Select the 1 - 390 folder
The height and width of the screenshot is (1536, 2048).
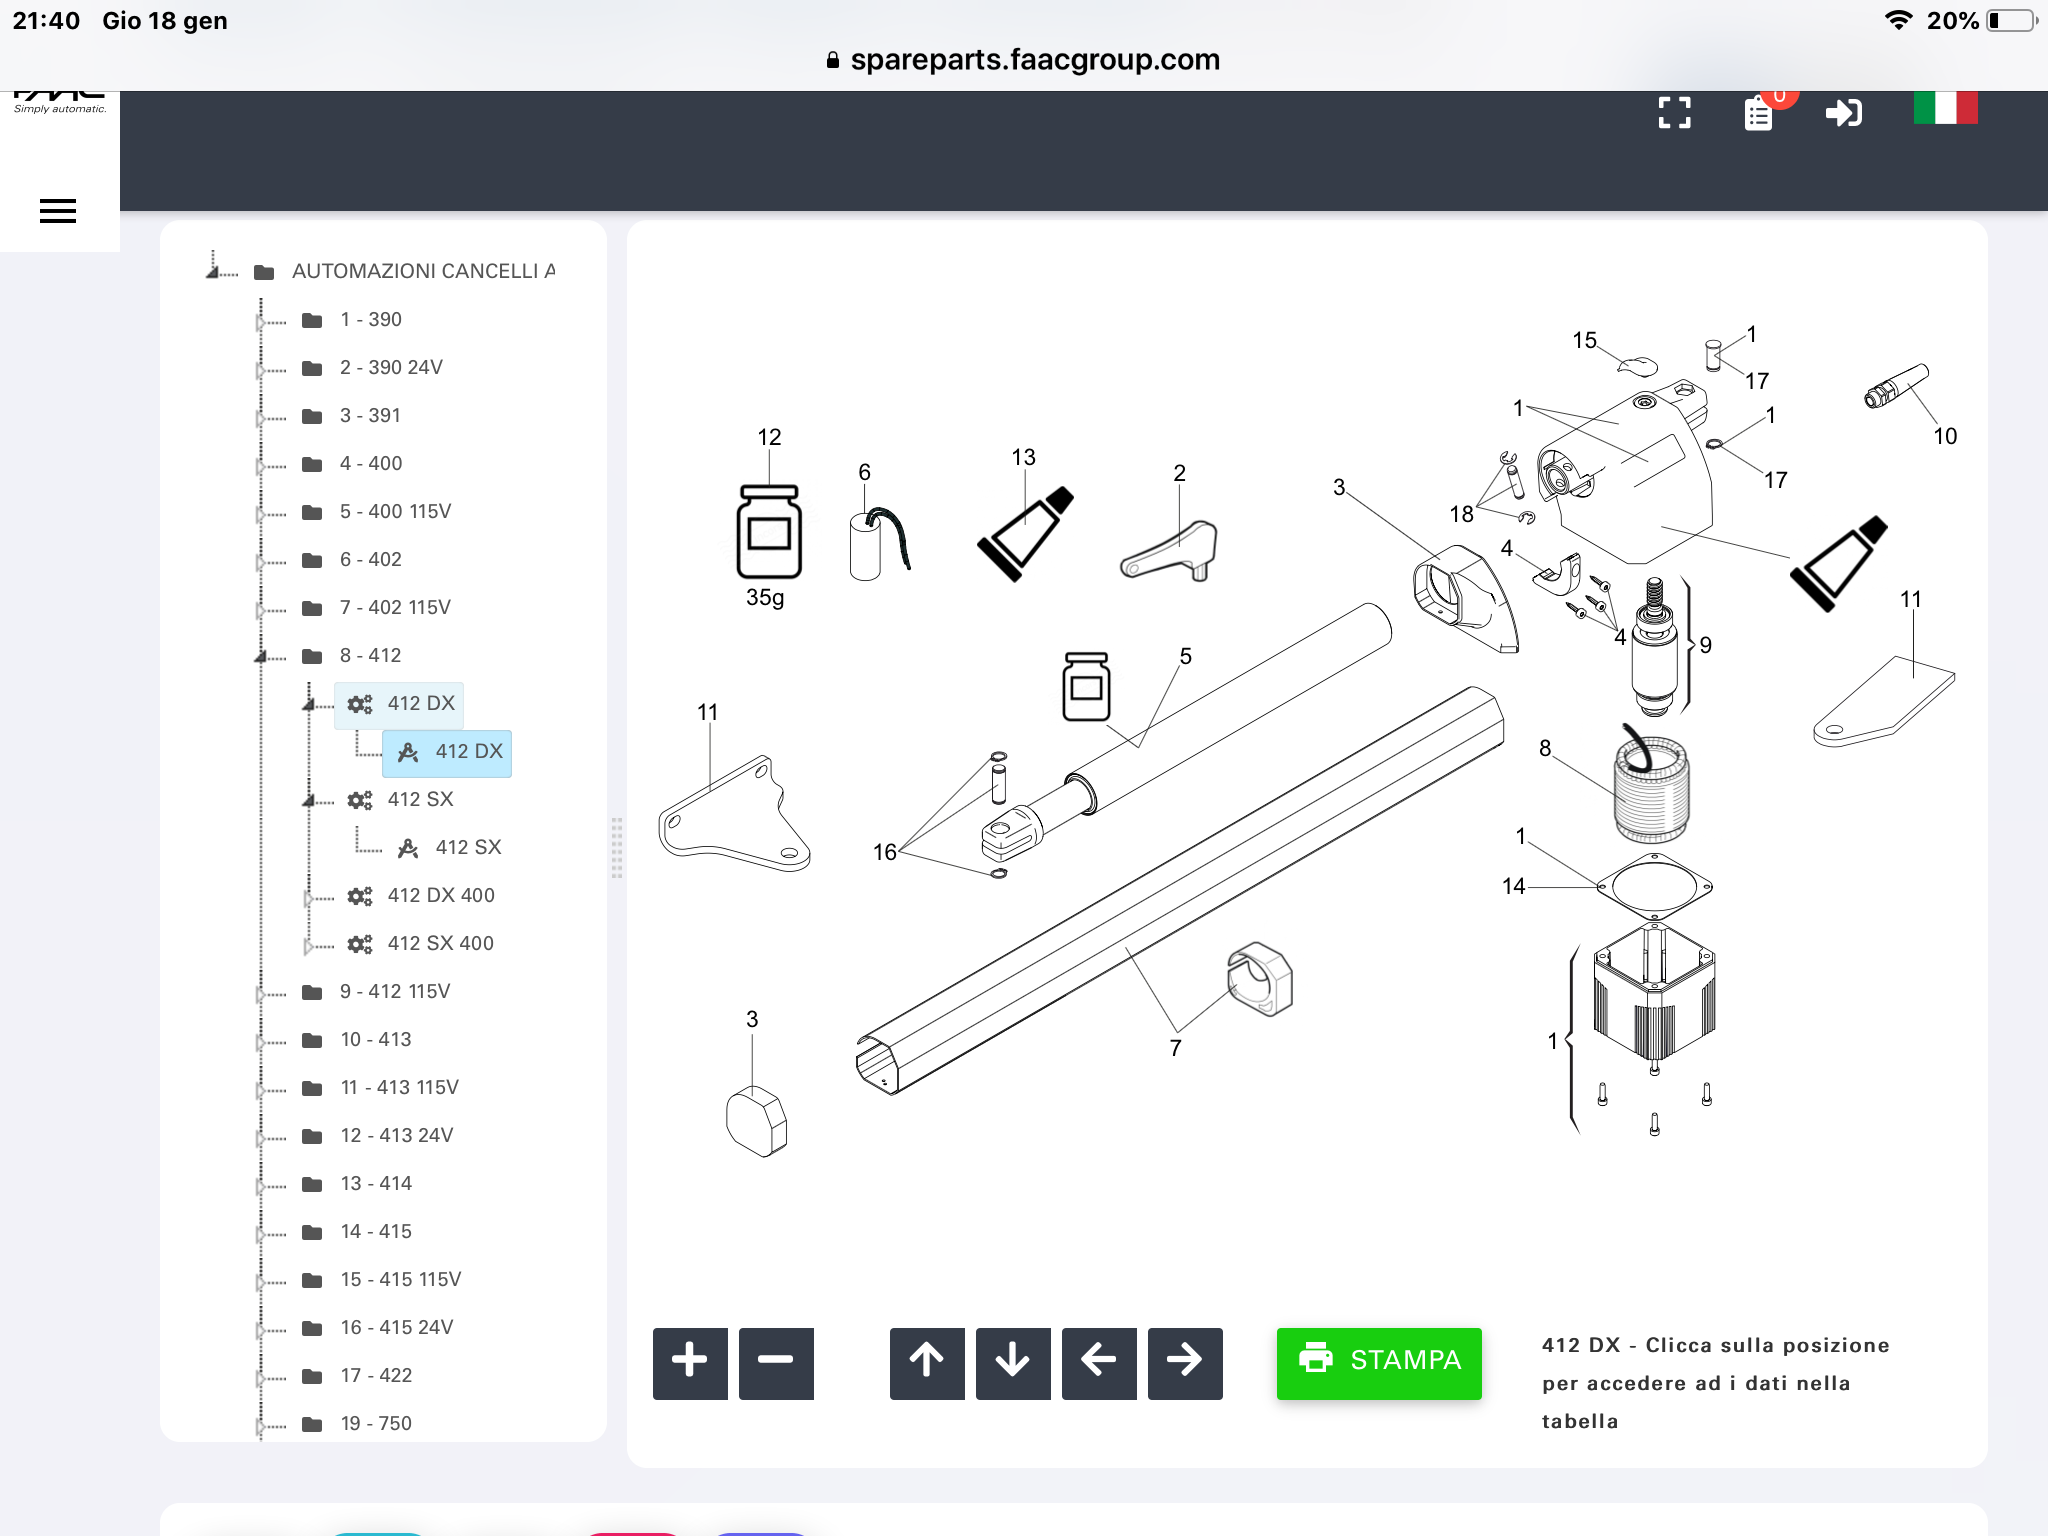370,320
